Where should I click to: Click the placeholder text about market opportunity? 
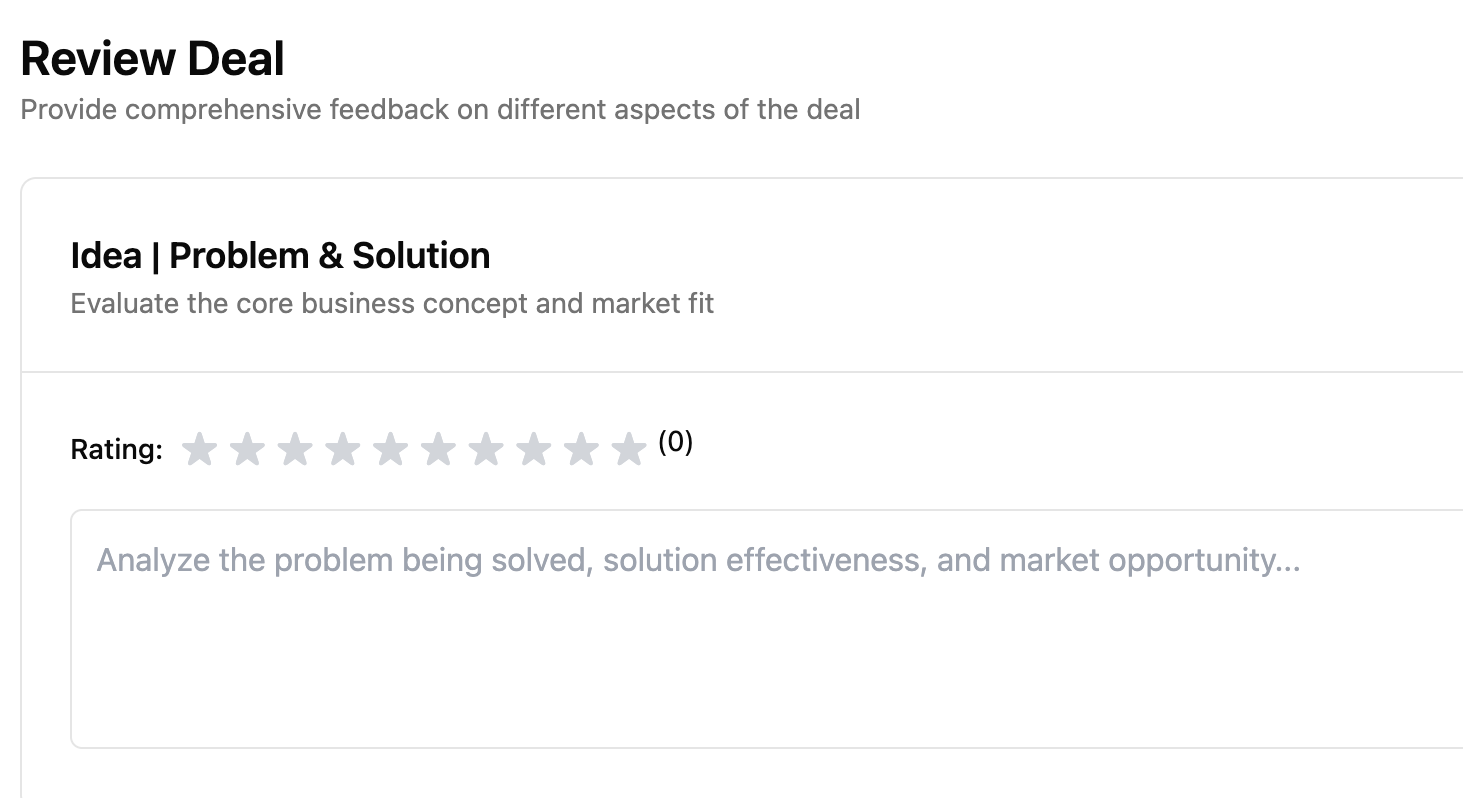697,560
